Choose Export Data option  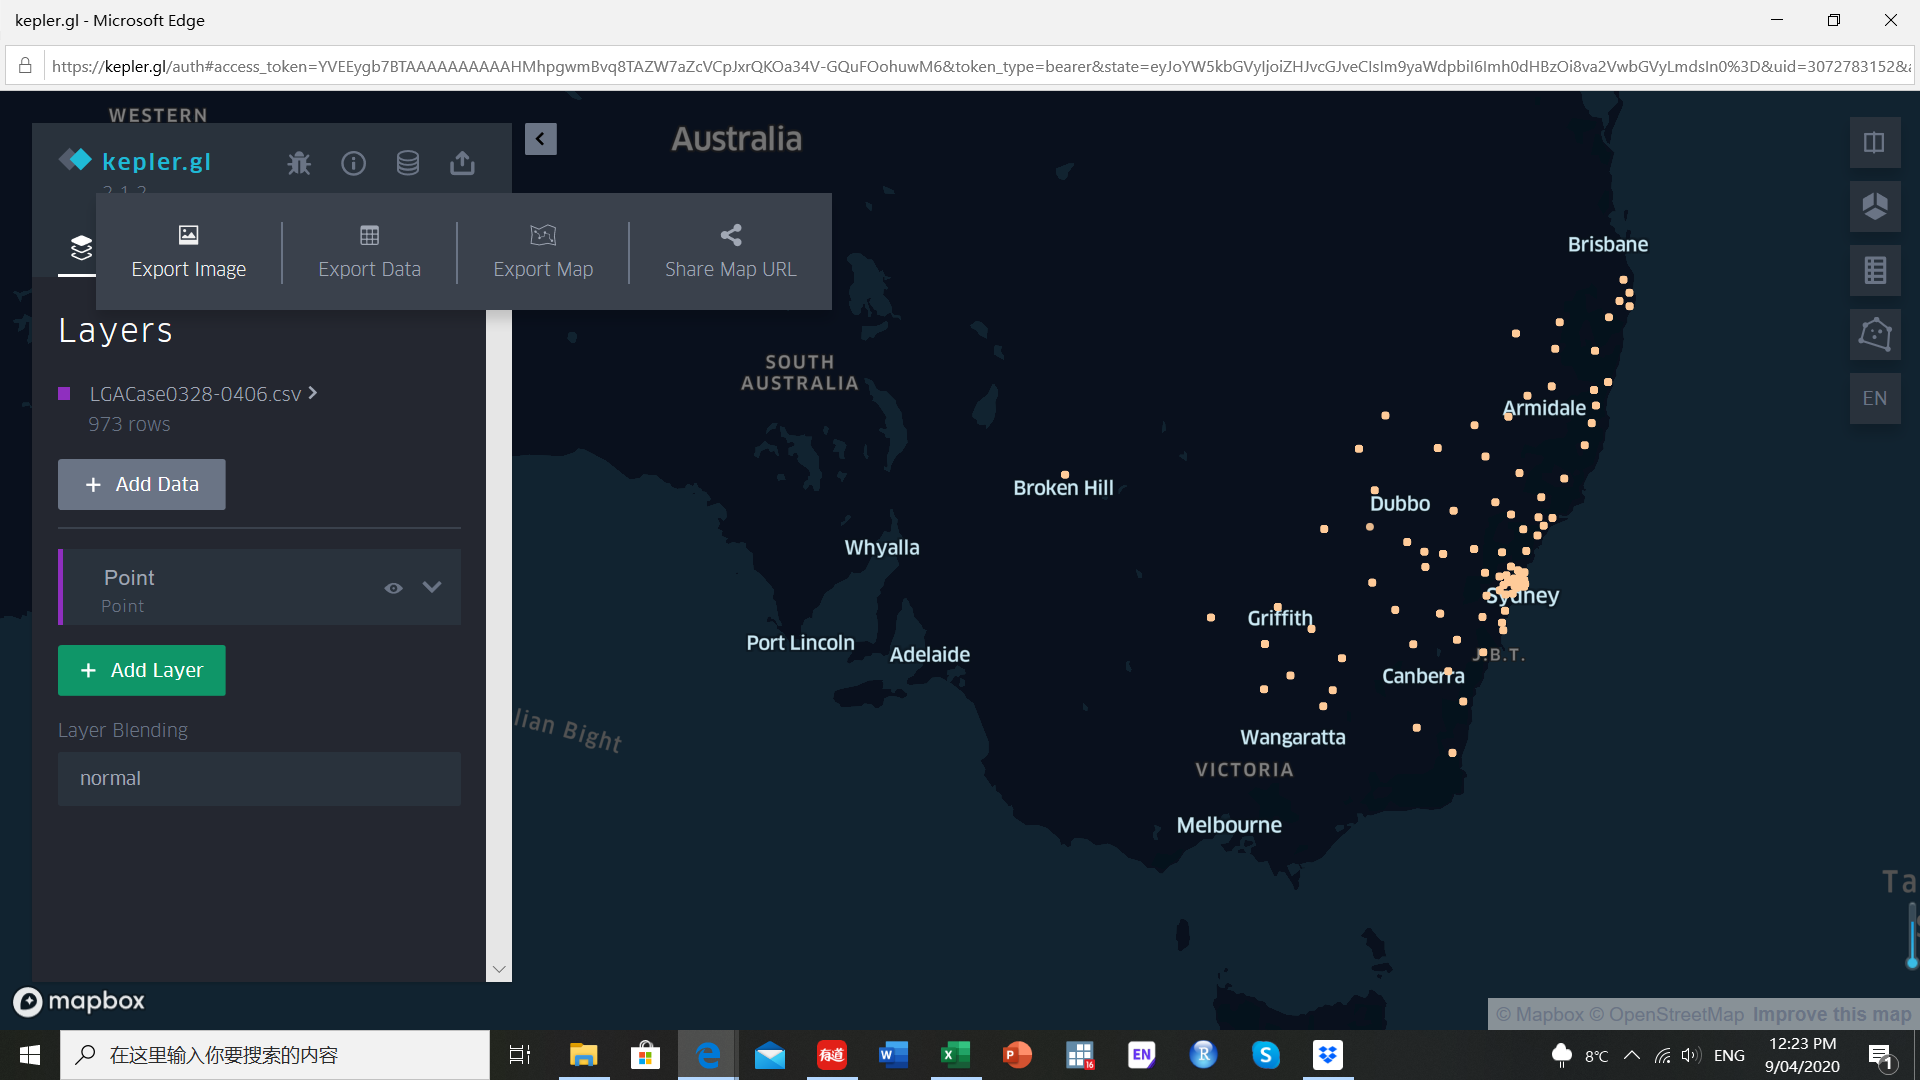pos(370,252)
